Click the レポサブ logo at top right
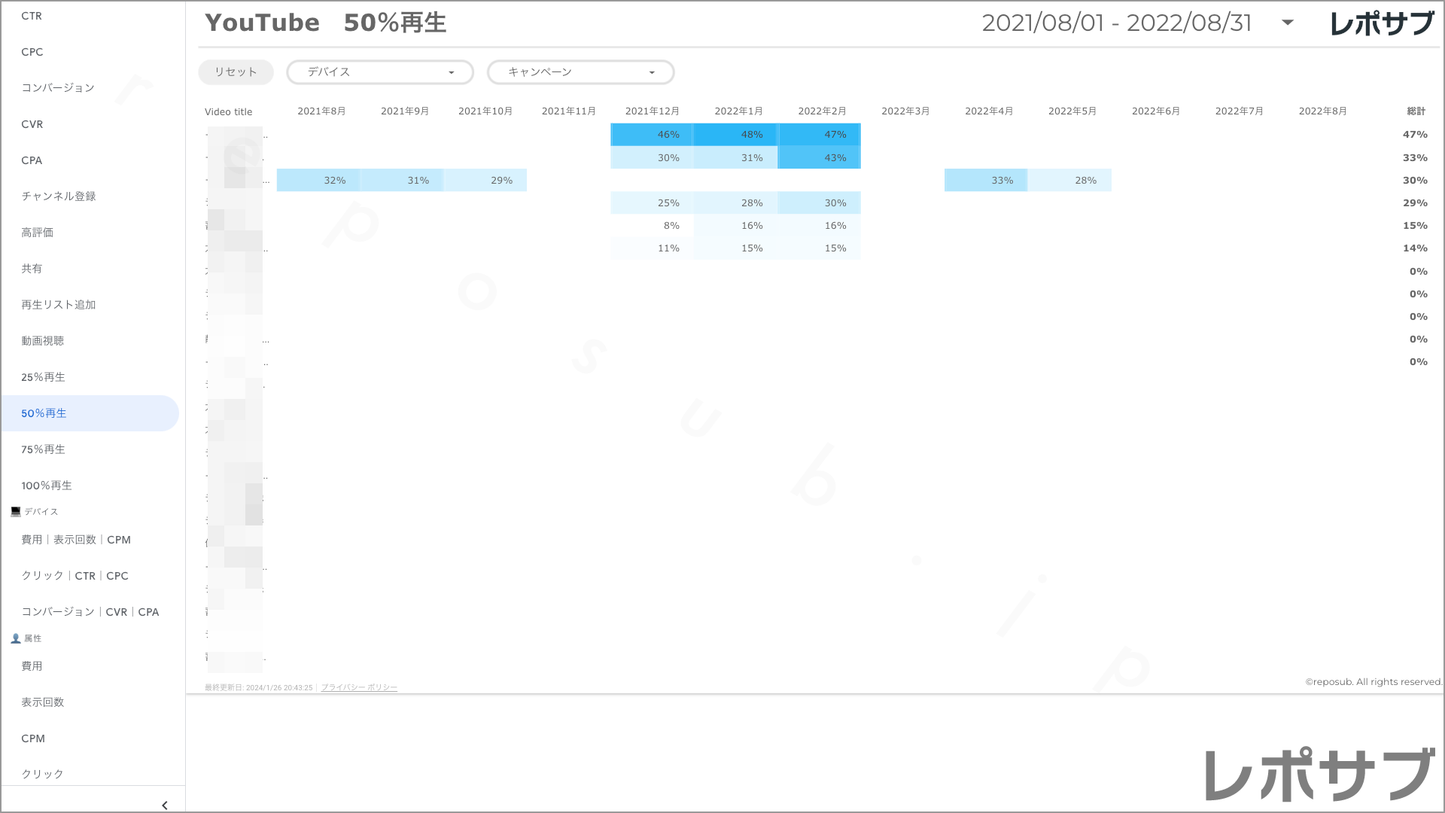 1381,24
